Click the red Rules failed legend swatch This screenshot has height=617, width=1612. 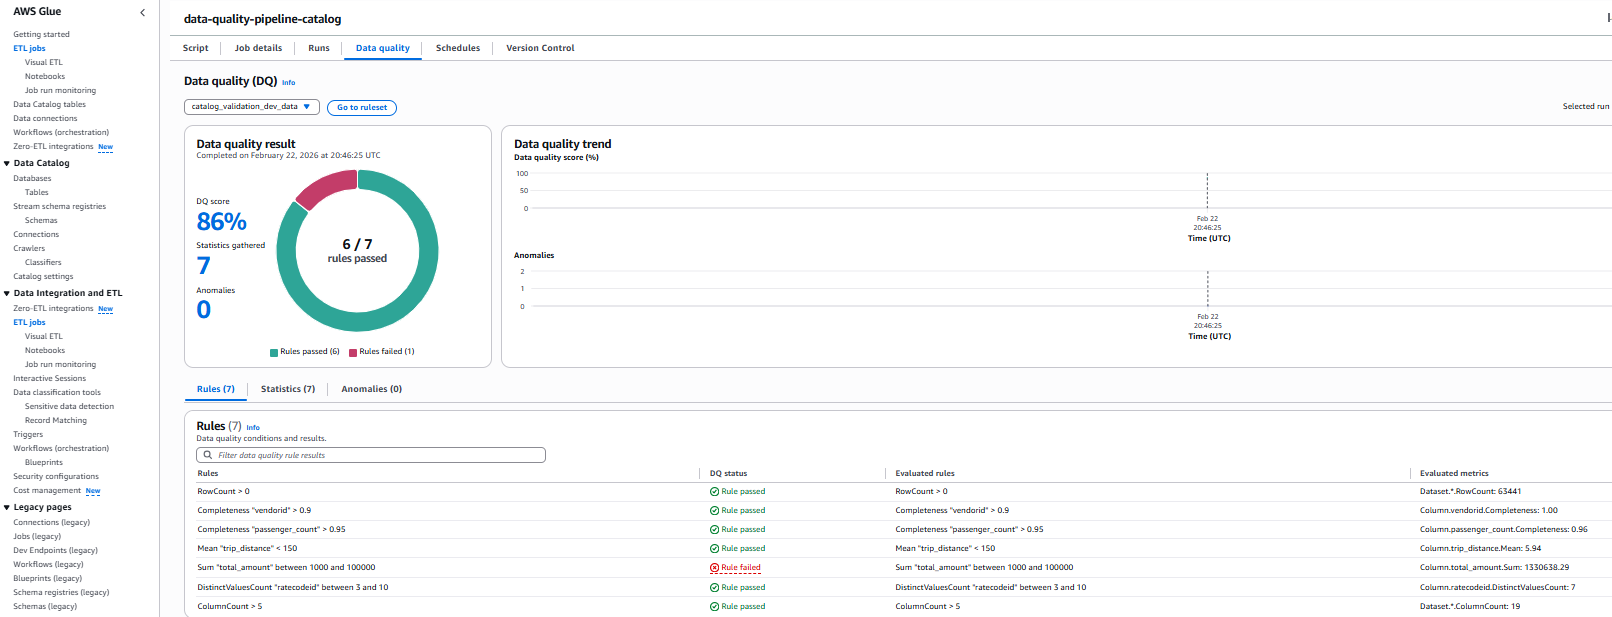pos(353,352)
